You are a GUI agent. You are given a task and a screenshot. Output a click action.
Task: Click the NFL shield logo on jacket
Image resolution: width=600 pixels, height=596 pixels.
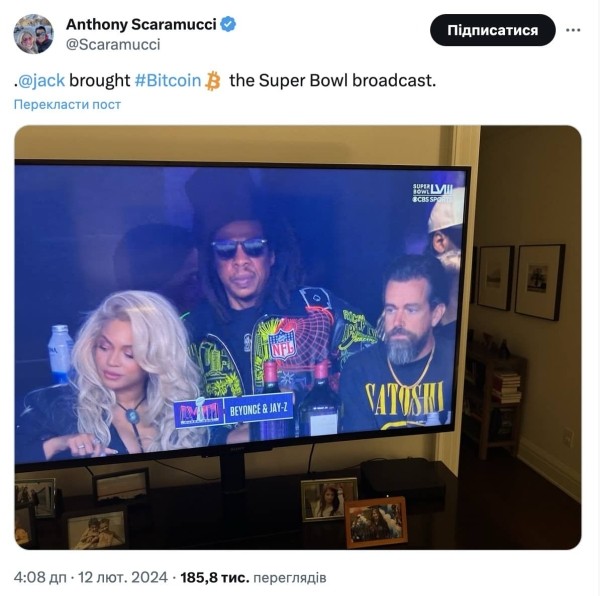click(282, 344)
